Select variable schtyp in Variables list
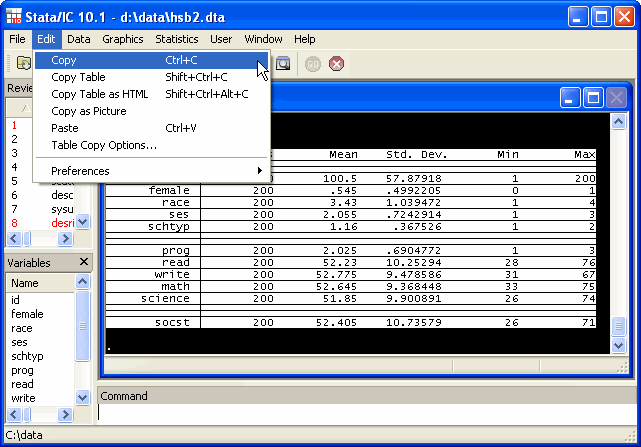 pos(27,357)
